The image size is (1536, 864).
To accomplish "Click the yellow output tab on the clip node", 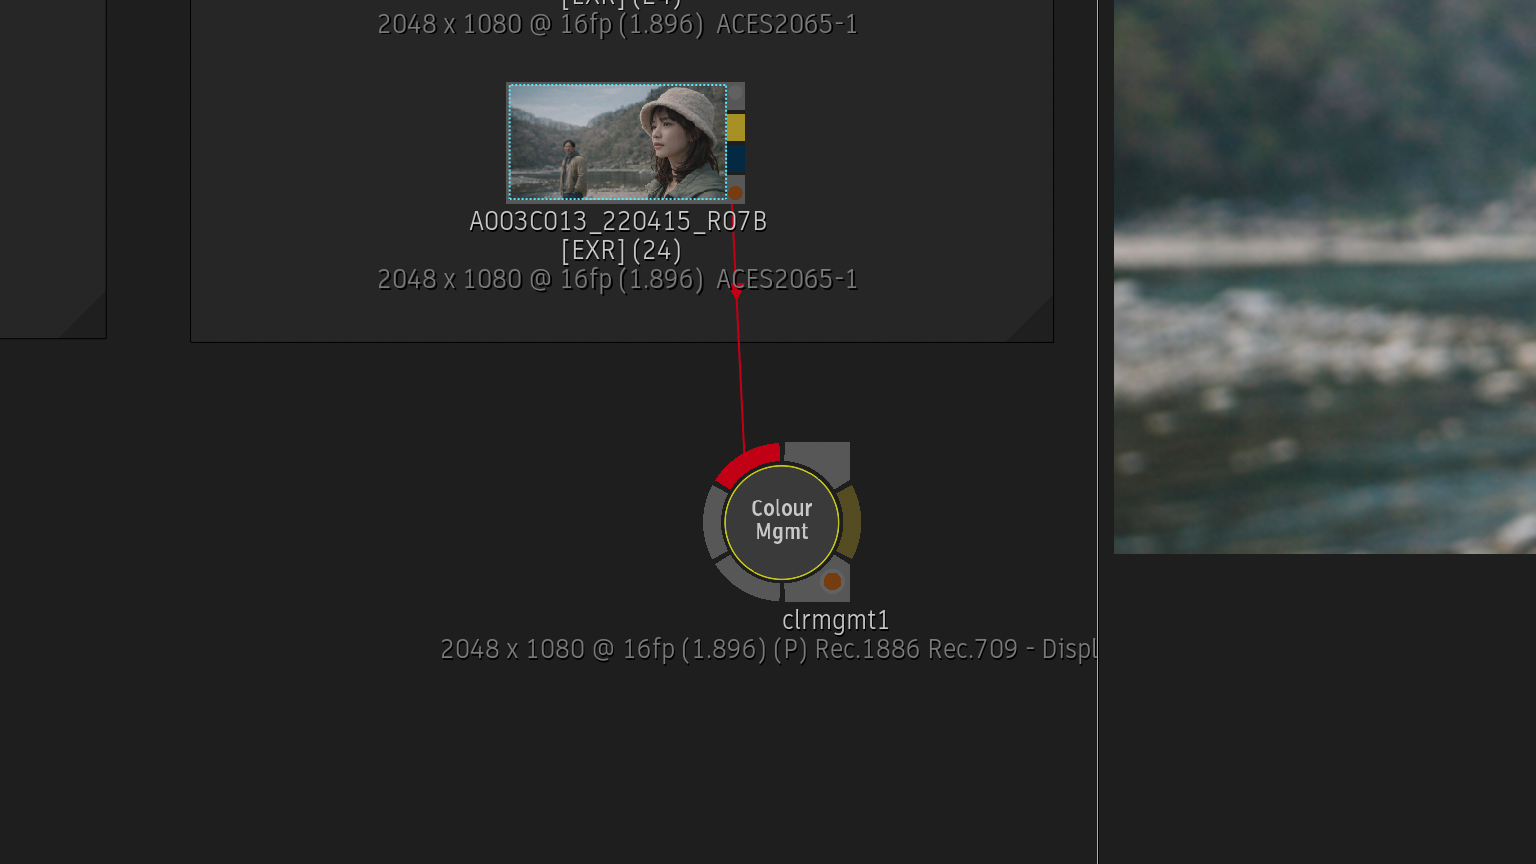I will [736, 127].
